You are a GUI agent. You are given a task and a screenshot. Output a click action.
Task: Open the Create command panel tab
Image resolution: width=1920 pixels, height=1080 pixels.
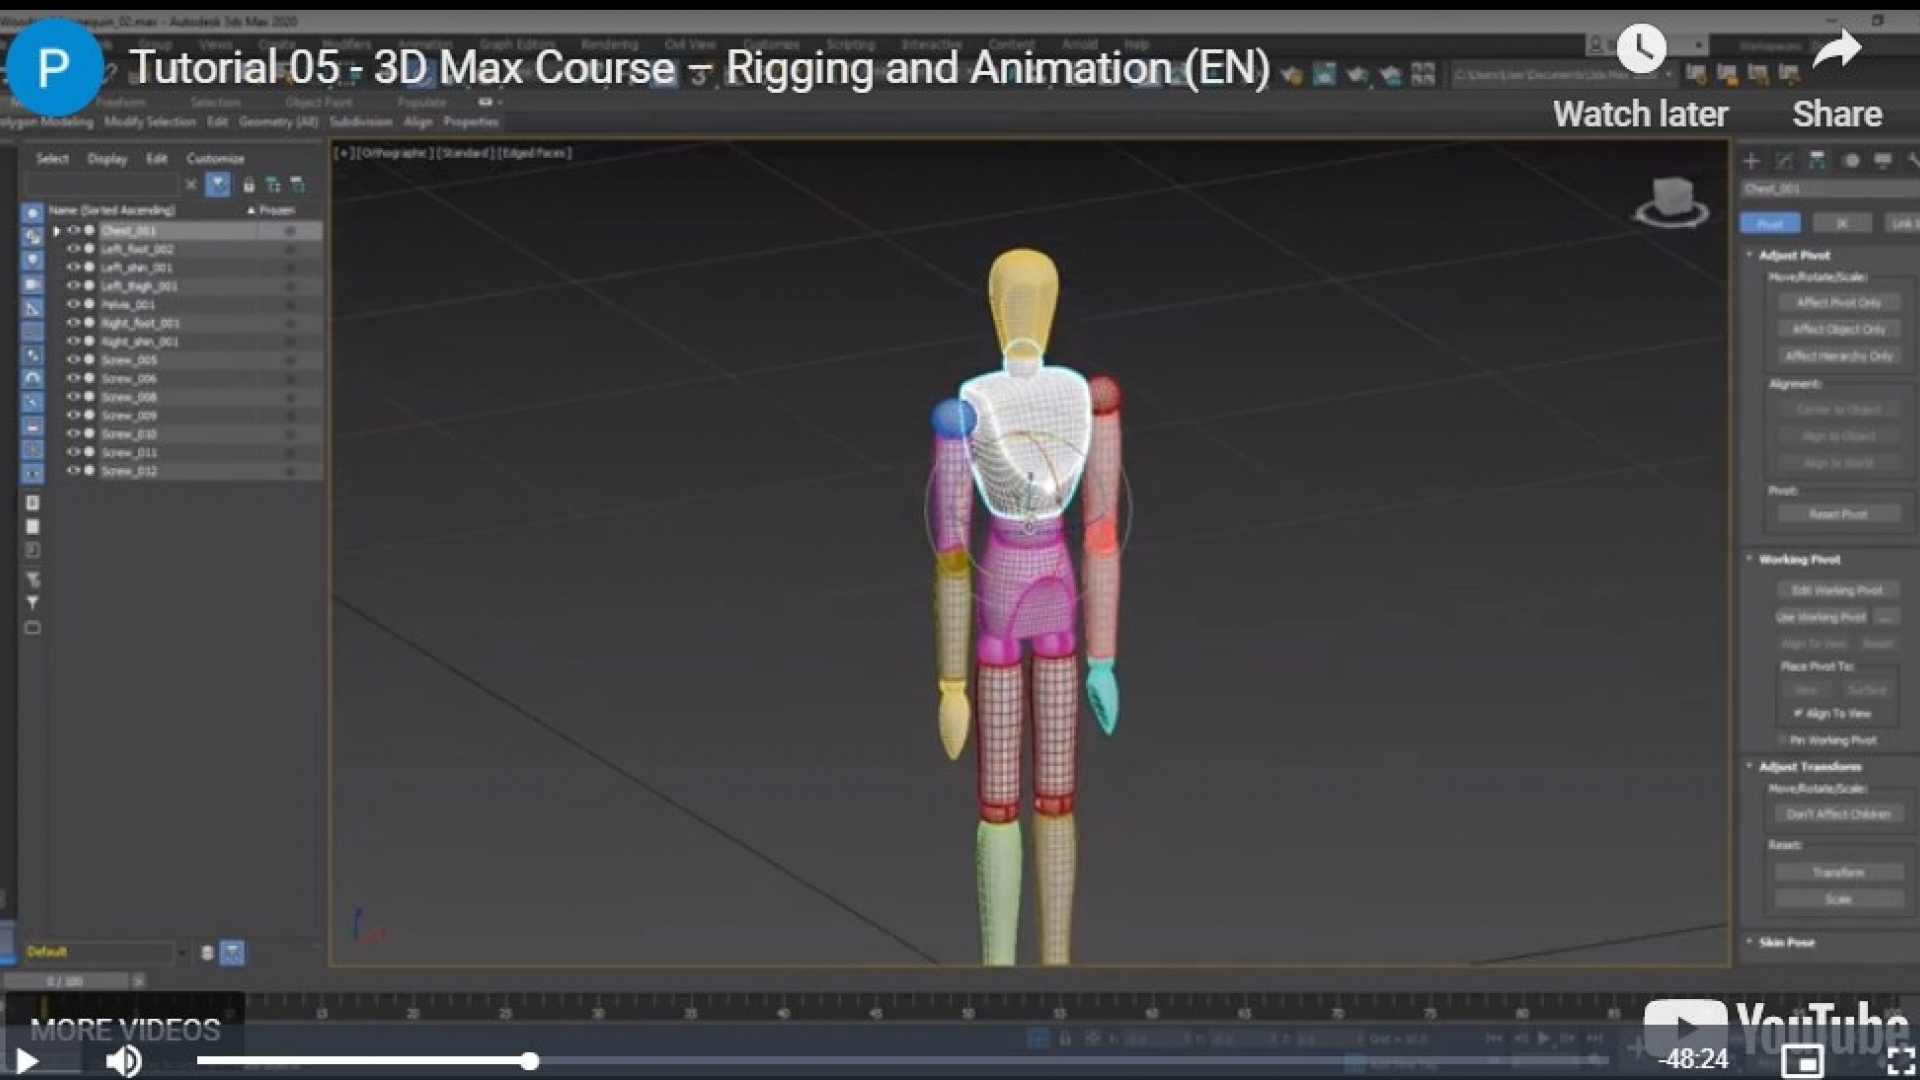pos(1751,161)
